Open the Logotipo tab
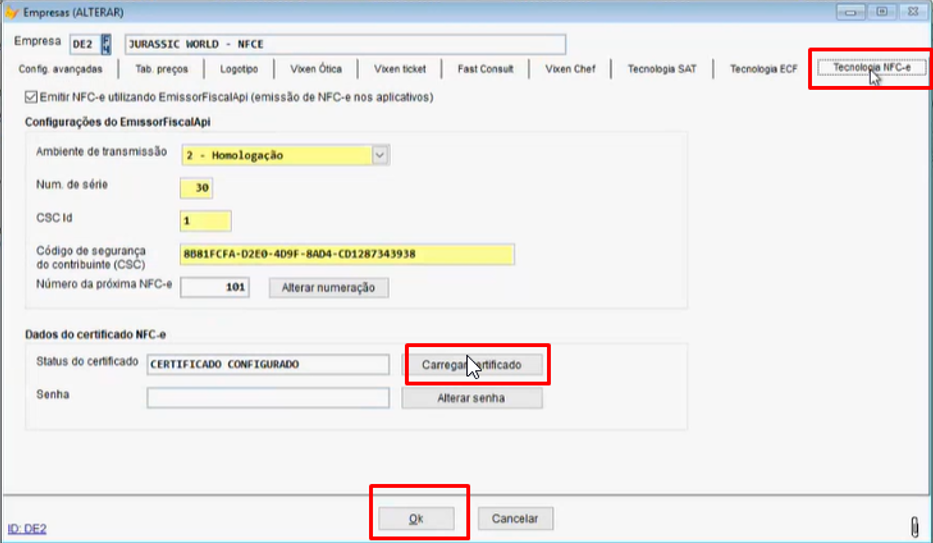Viewport: 933px width, 543px height. point(239,69)
